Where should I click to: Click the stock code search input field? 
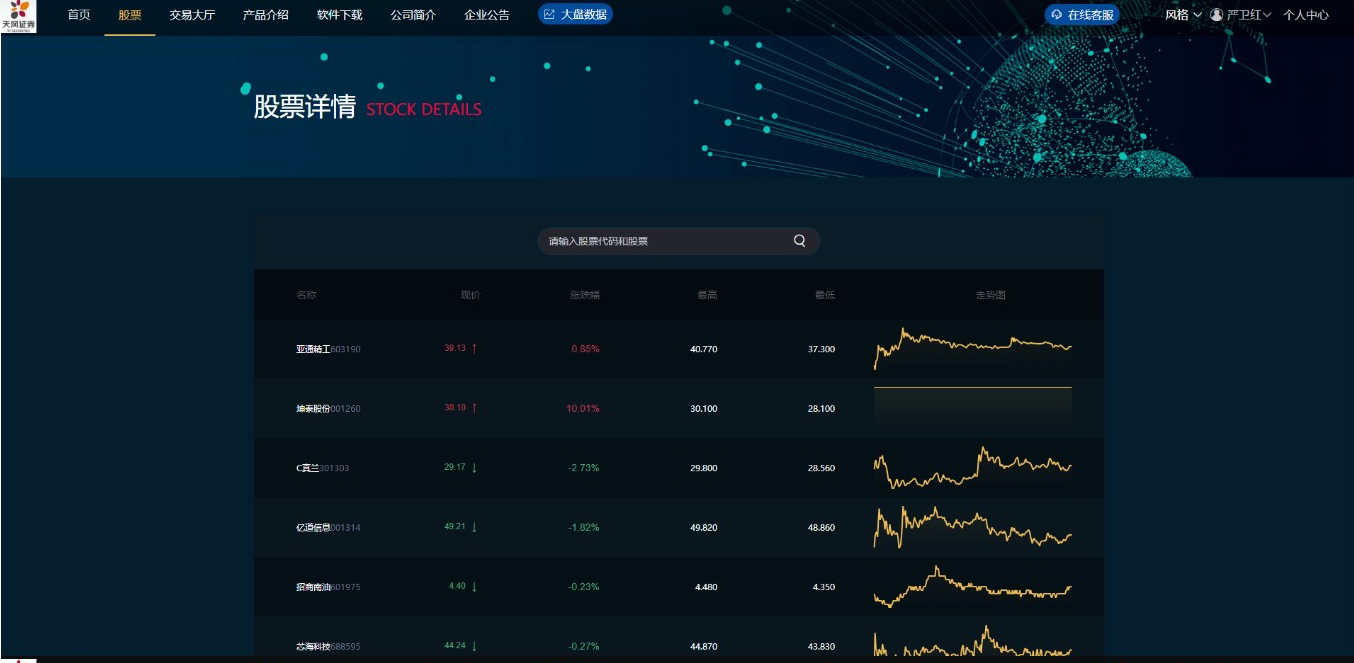tap(665, 241)
